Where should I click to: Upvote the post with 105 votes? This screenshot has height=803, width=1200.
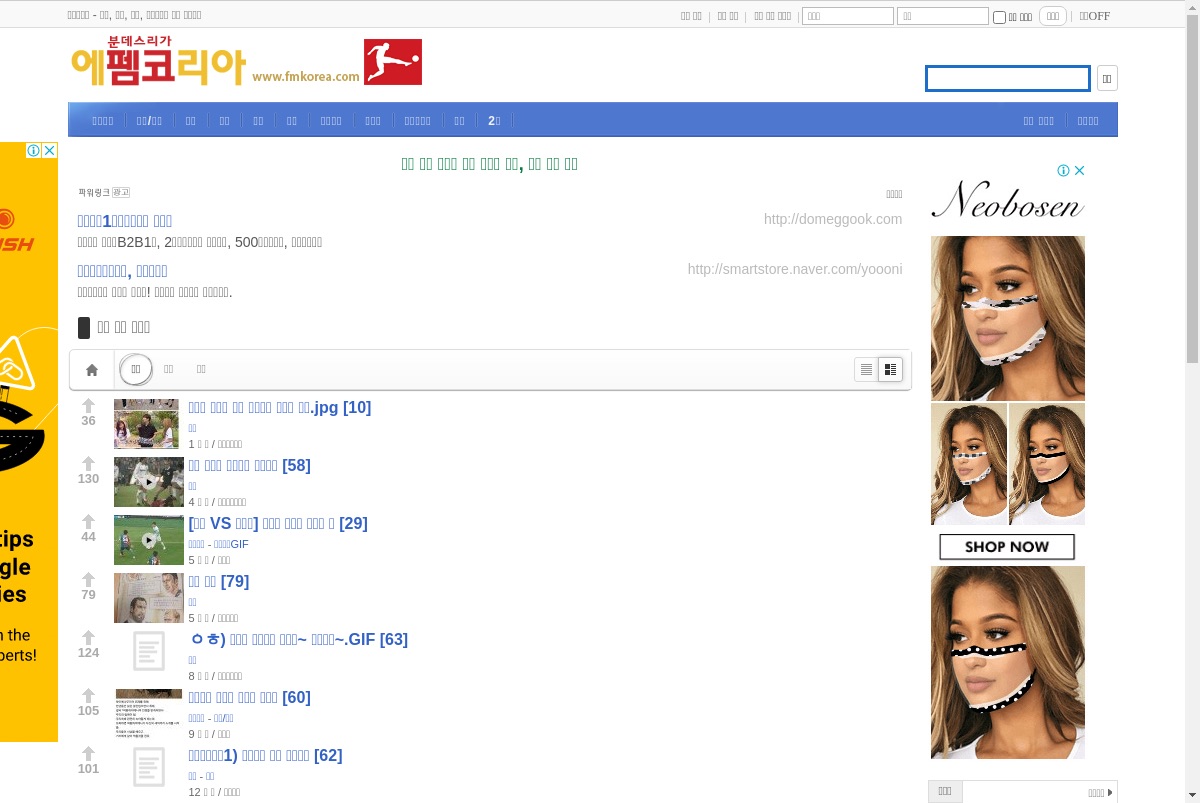88,695
